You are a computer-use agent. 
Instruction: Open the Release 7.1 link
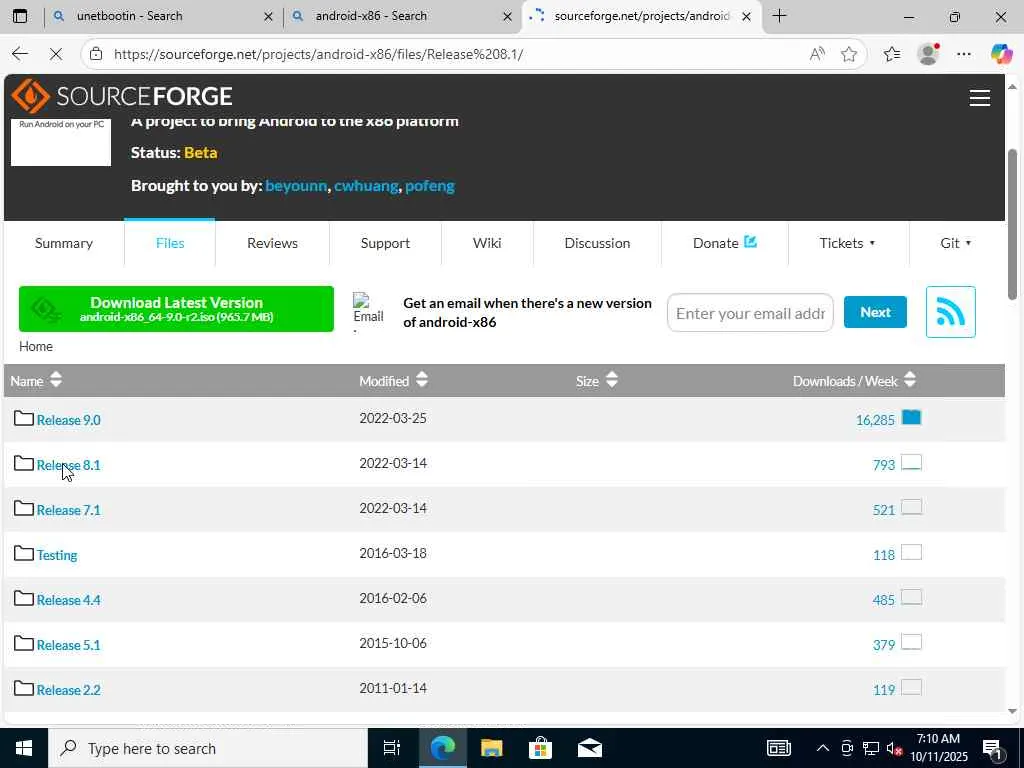click(x=69, y=510)
